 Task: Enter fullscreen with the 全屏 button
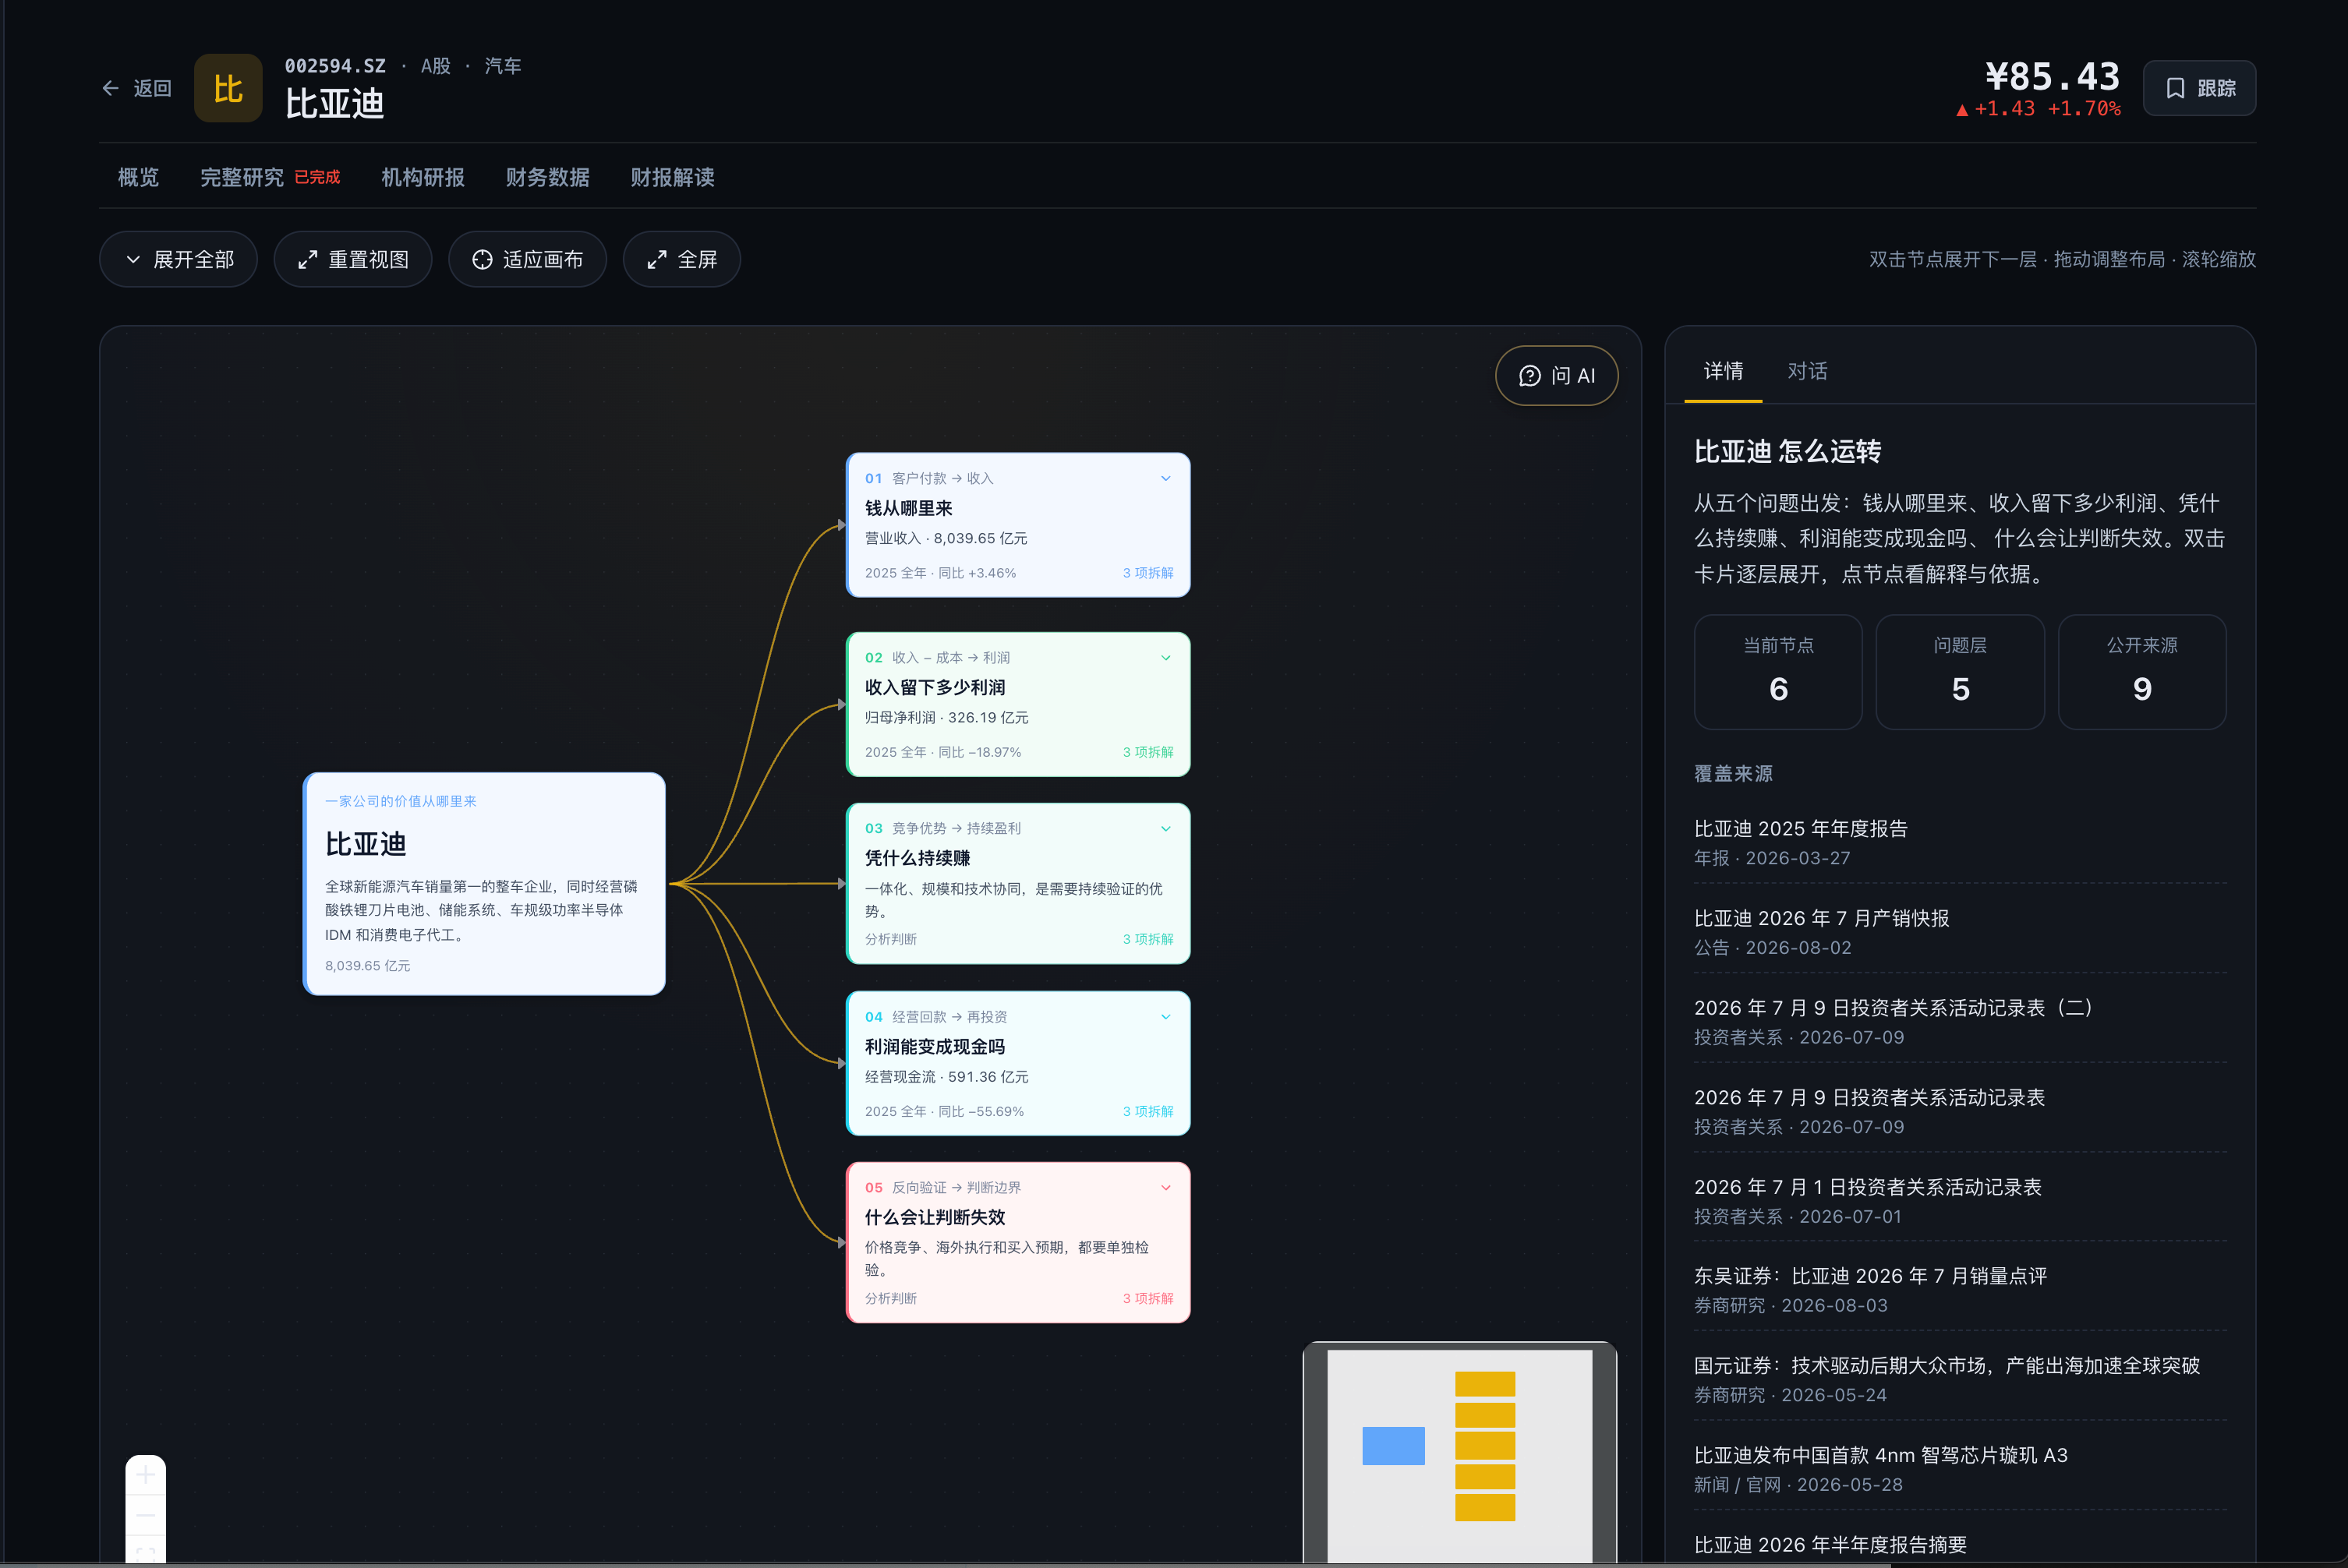point(681,259)
